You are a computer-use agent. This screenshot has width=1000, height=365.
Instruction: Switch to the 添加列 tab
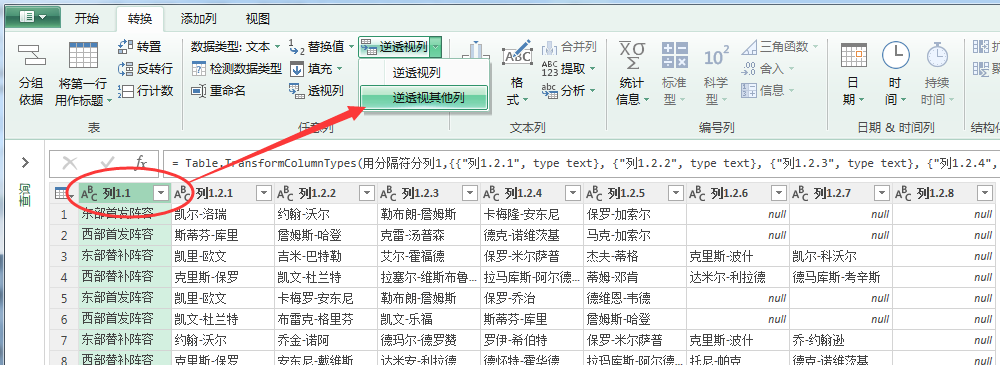tap(198, 19)
